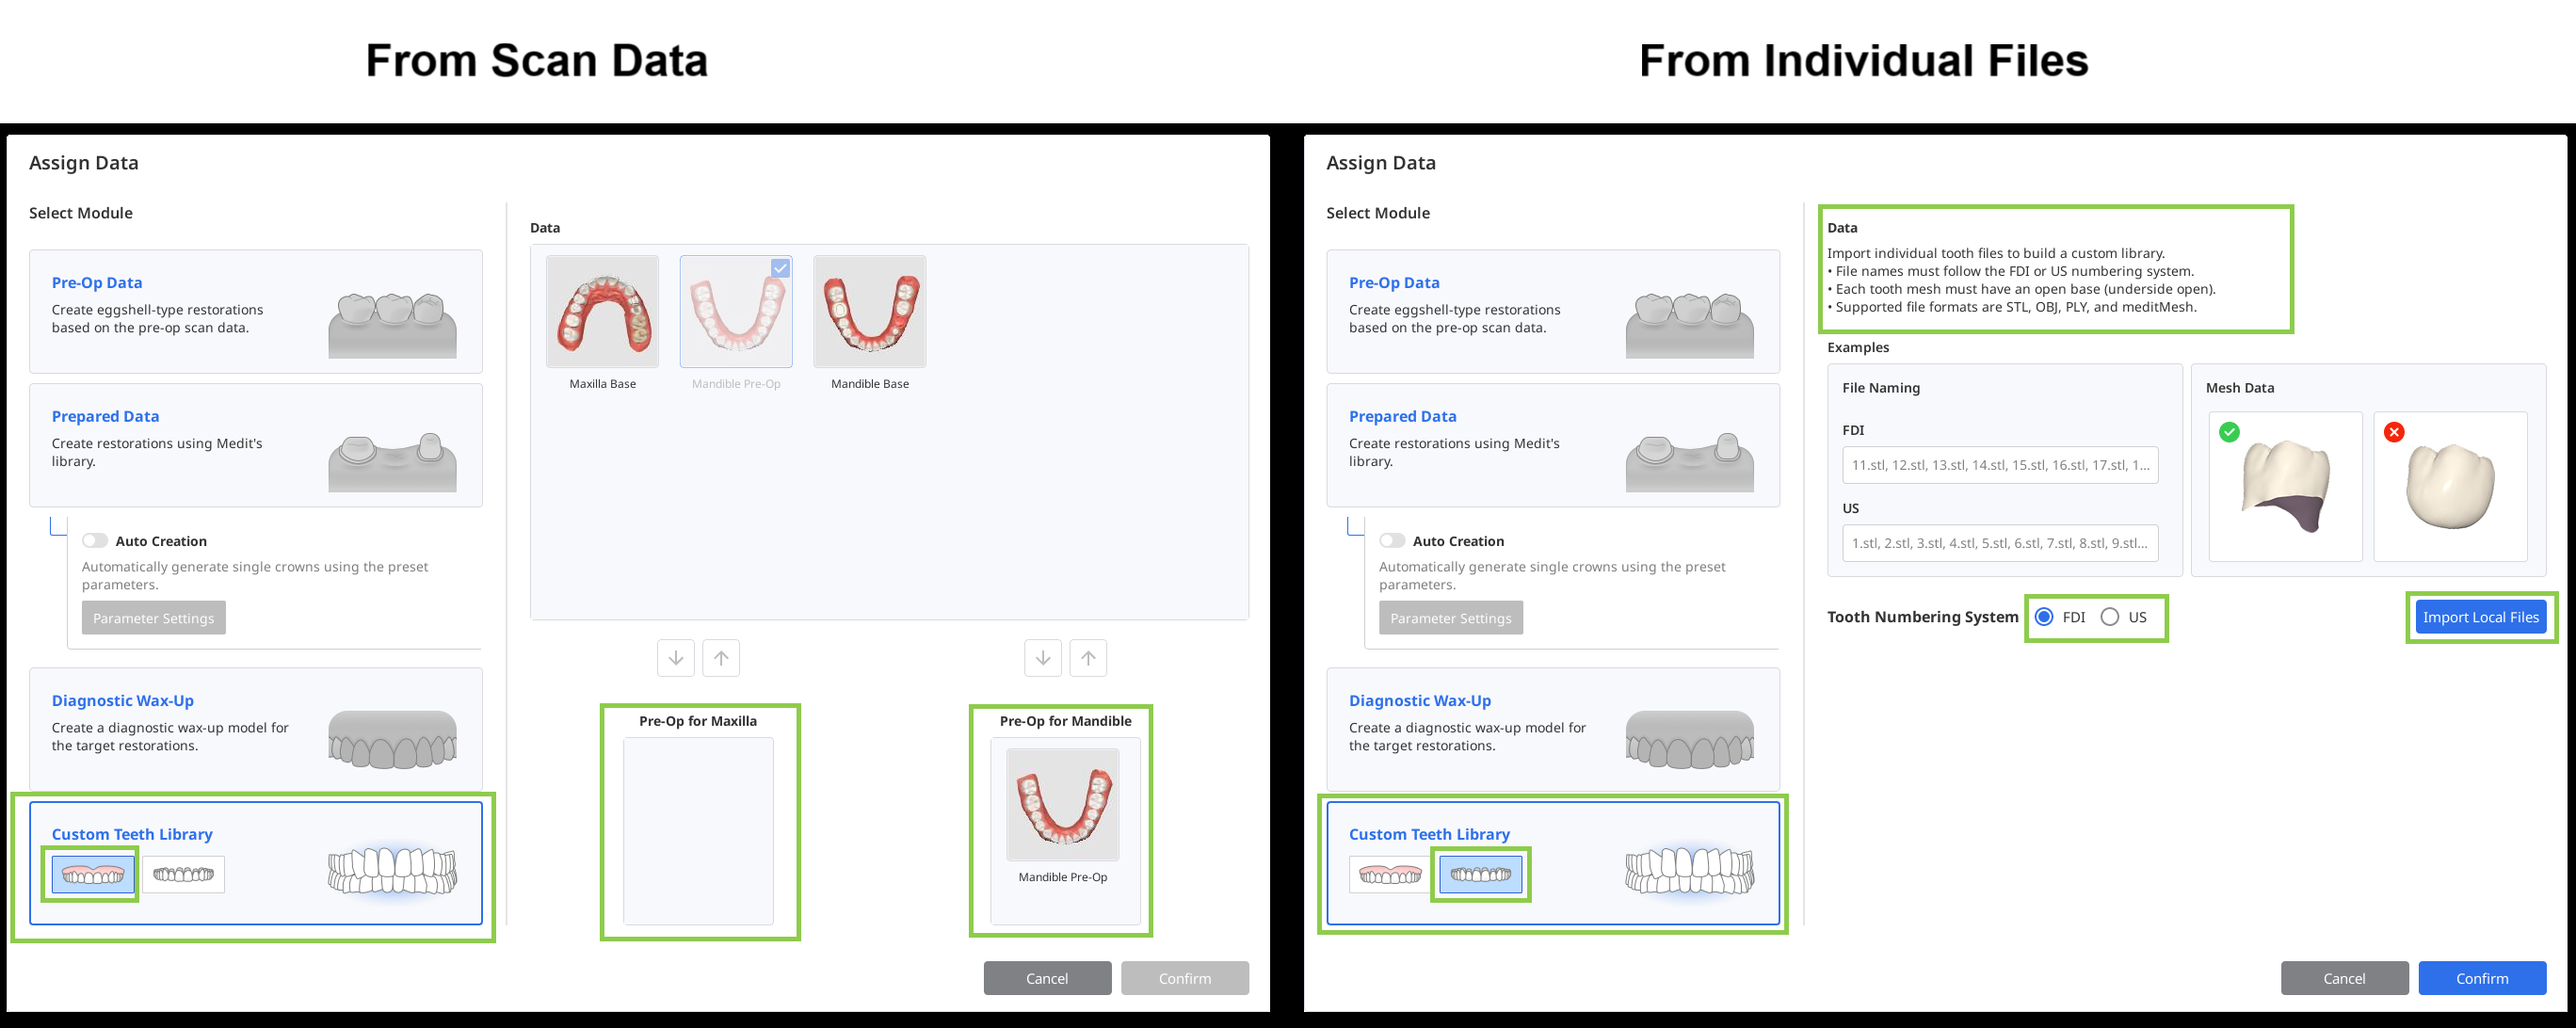Click Confirm in right Assign Data window
2576x1028 pixels.
click(x=2482, y=978)
